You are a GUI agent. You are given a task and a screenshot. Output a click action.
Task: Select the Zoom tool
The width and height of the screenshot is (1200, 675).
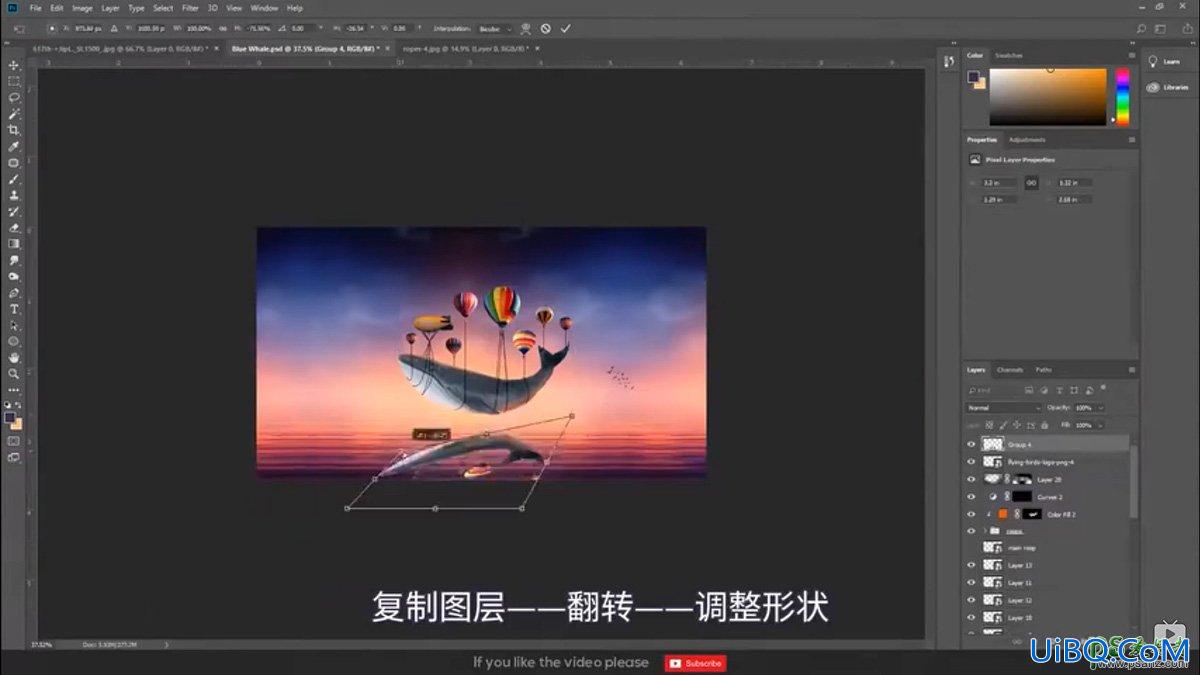coord(14,373)
